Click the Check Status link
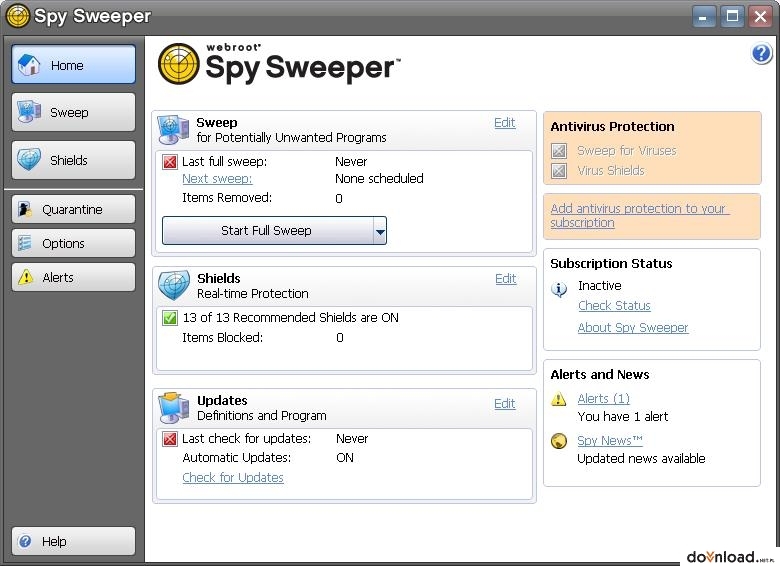 click(x=614, y=306)
